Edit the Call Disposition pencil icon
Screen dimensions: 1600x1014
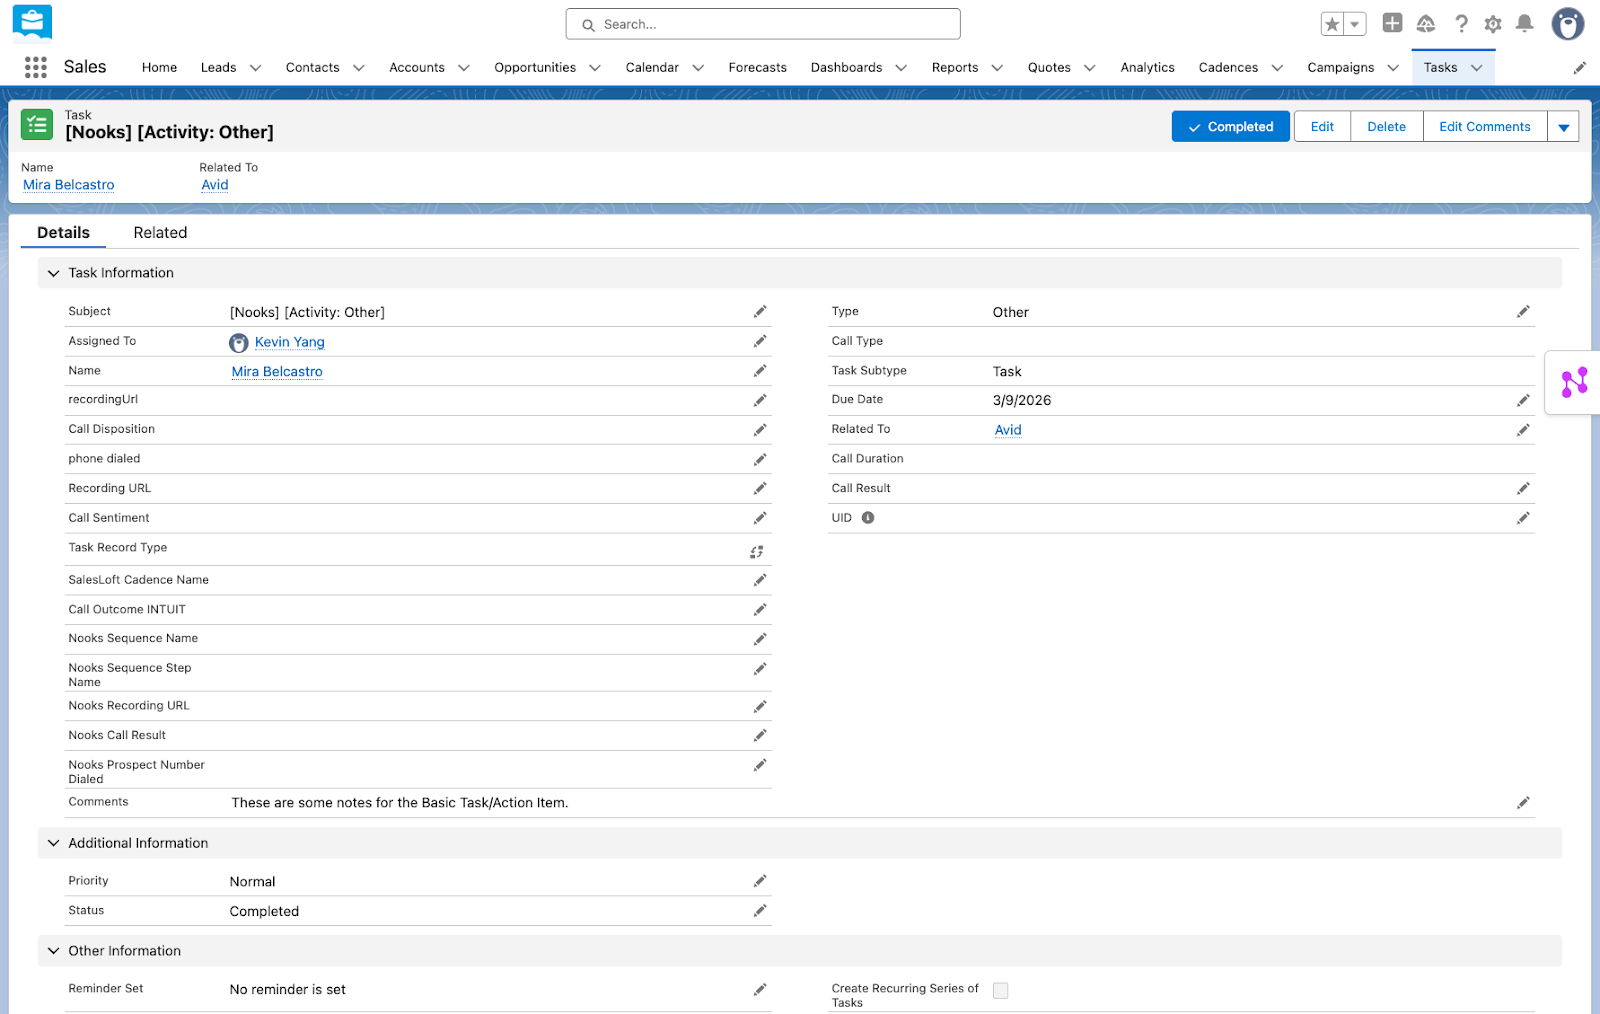tap(760, 430)
